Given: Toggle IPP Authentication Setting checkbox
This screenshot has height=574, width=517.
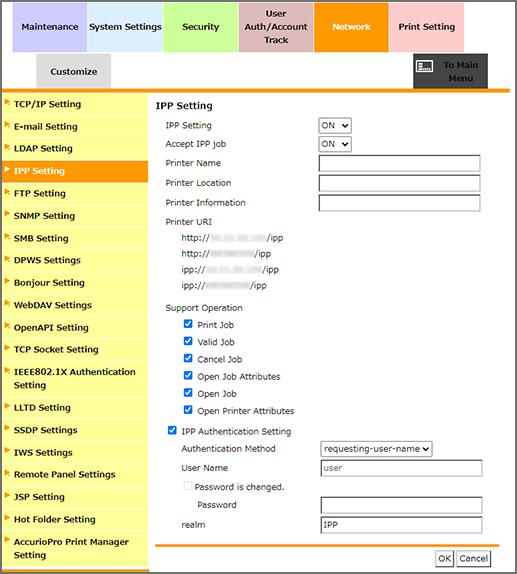Looking at the screenshot, I should coord(172,430).
